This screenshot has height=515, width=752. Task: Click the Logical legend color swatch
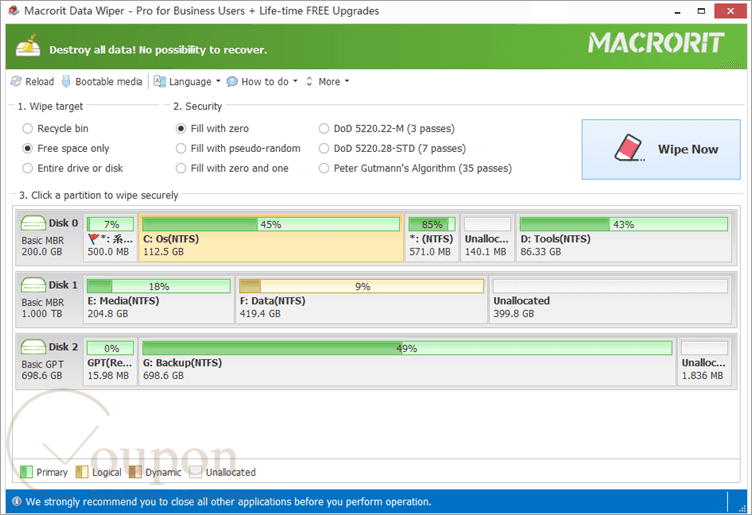[82, 472]
